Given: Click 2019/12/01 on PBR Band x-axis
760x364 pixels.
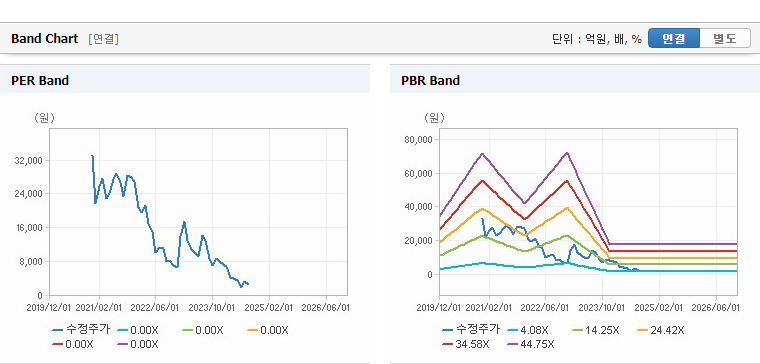Looking at the screenshot, I should point(439,308).
